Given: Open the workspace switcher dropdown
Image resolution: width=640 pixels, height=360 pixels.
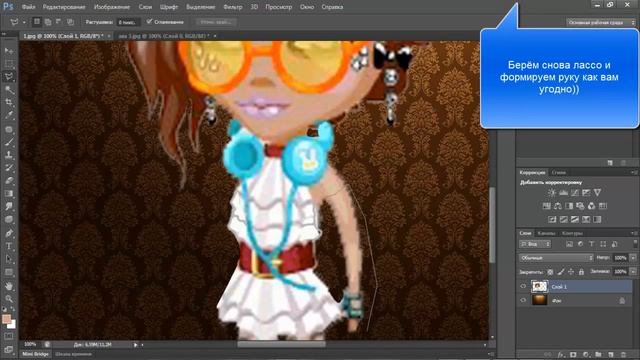Looking at the screenshot, I should [601, 22].
